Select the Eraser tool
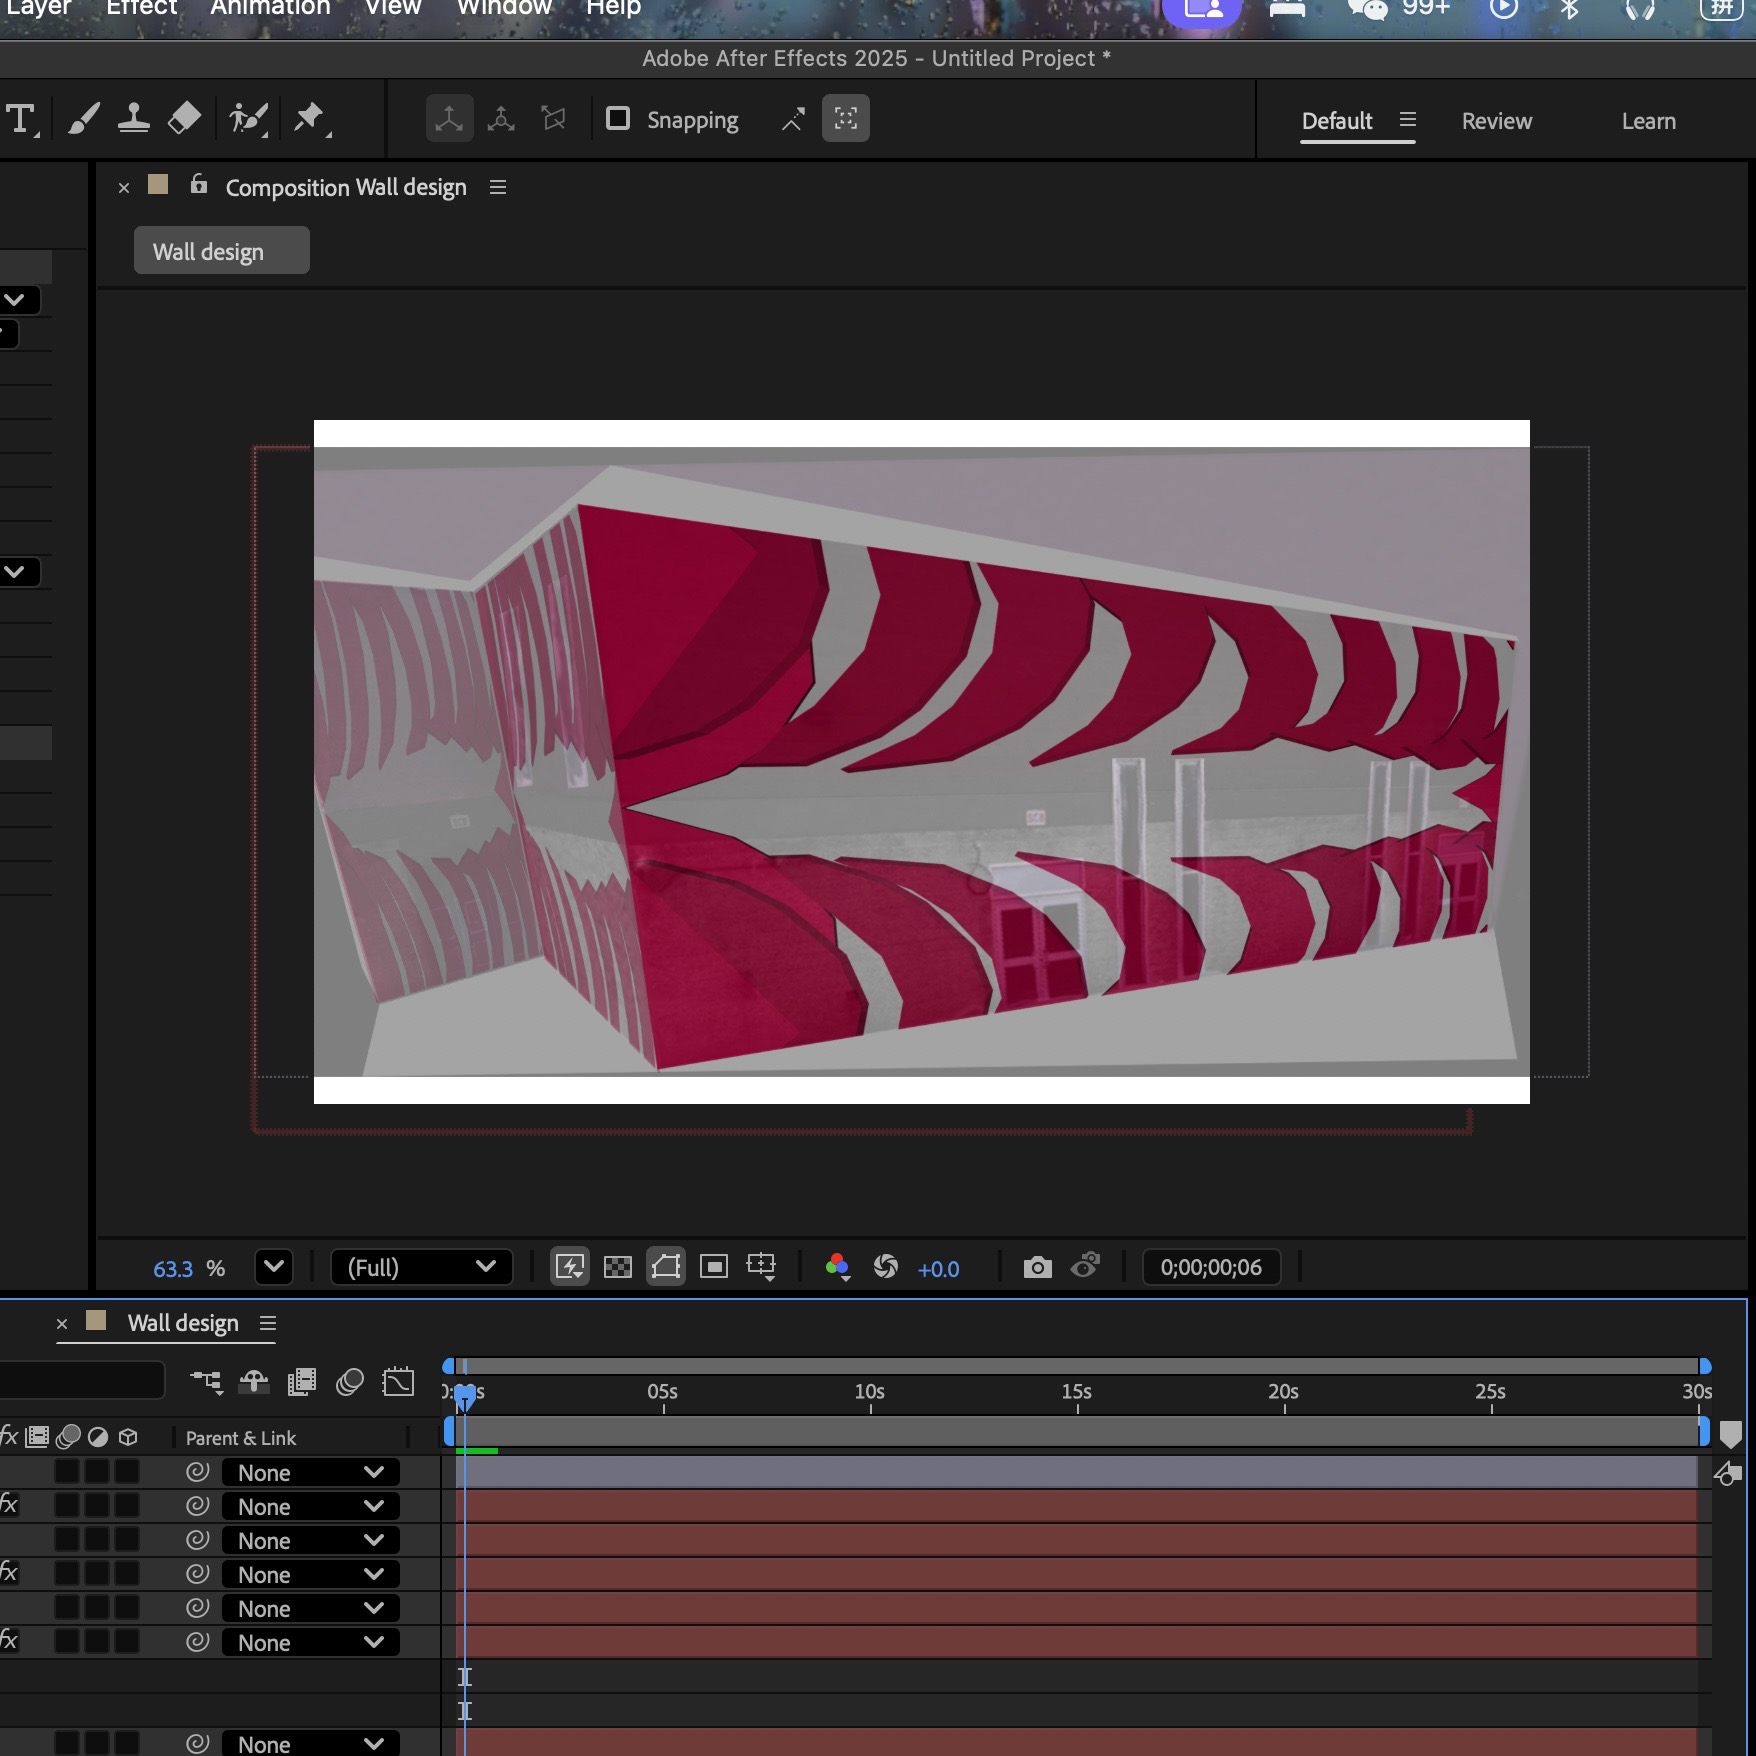This screenshot has height=1756, width=1756. pos(186,117)
